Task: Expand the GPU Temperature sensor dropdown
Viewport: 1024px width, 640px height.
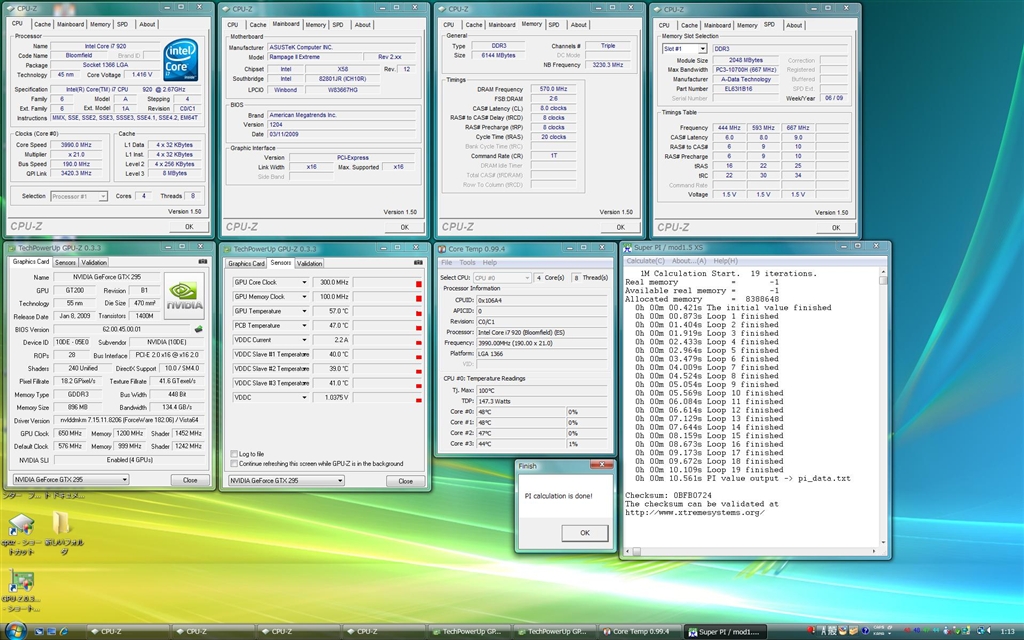Action: [x=305, y=311]
